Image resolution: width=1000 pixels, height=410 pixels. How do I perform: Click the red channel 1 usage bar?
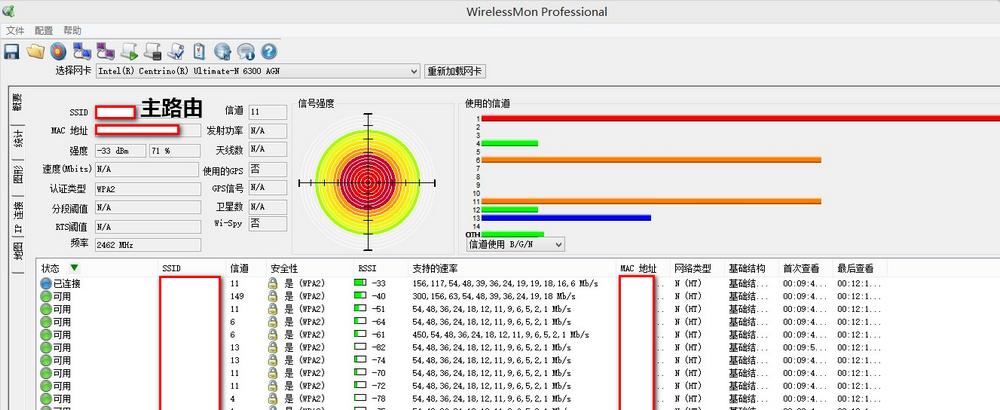pos(740,118)
